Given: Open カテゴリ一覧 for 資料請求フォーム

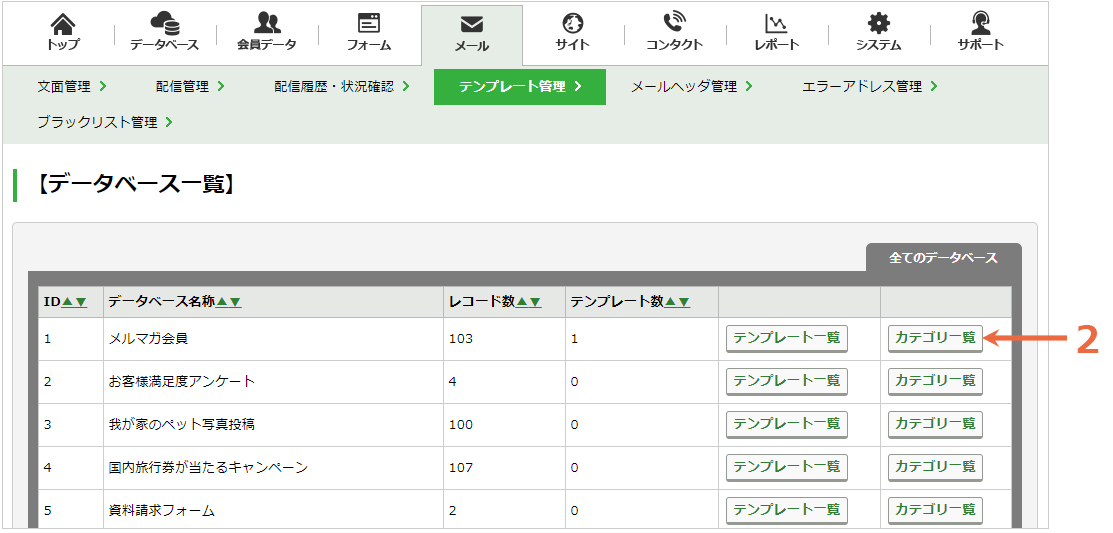Looking at the screenshot, I should 935,510.
